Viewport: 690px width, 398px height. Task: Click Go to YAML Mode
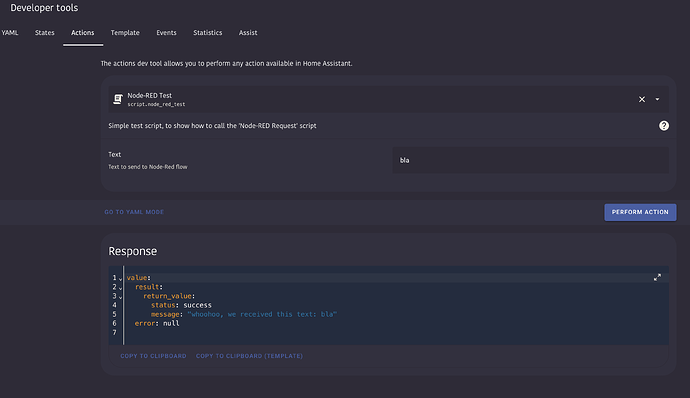point(134,212)
